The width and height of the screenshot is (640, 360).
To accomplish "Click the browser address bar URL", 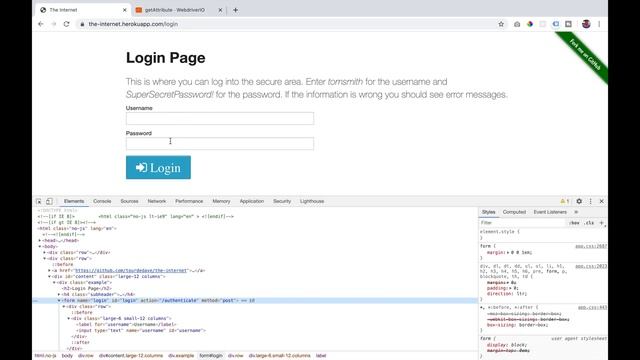I will click(133, 24).
